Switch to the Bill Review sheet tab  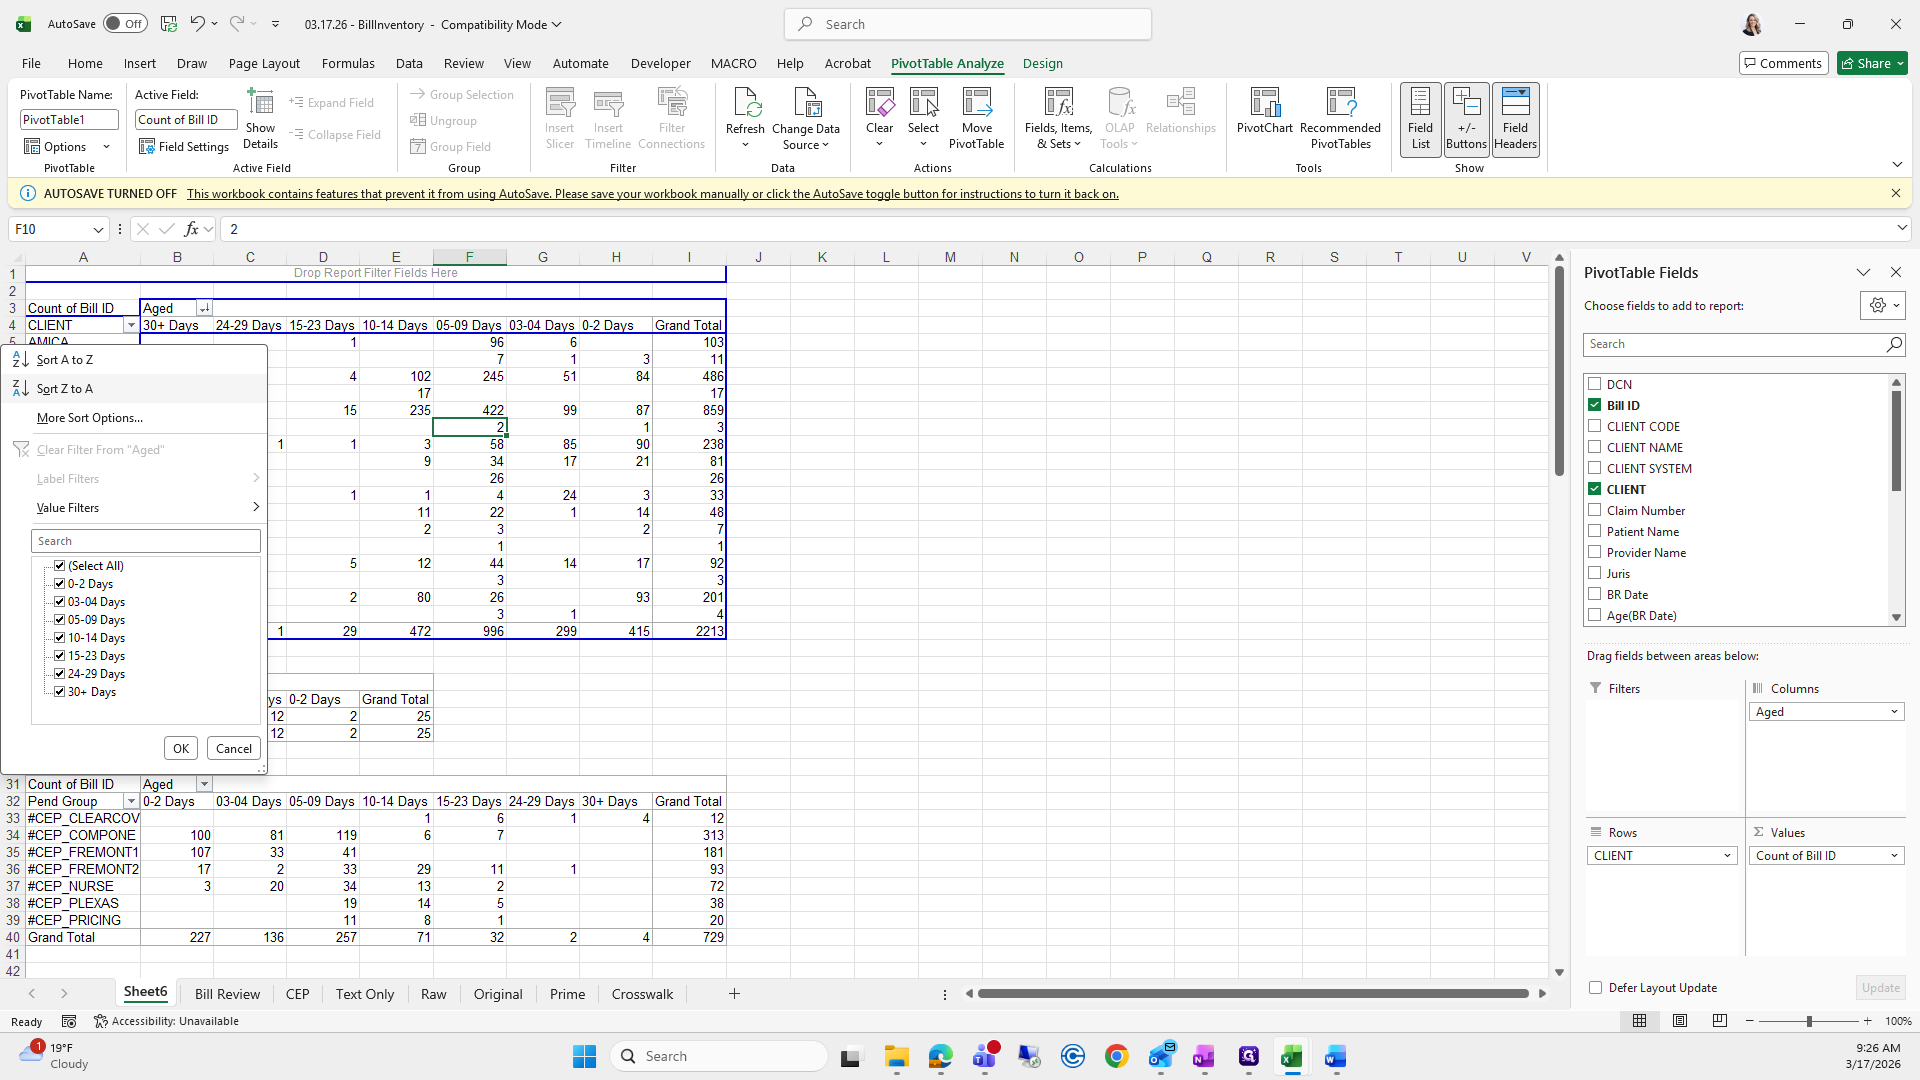(x=227, y=994)
